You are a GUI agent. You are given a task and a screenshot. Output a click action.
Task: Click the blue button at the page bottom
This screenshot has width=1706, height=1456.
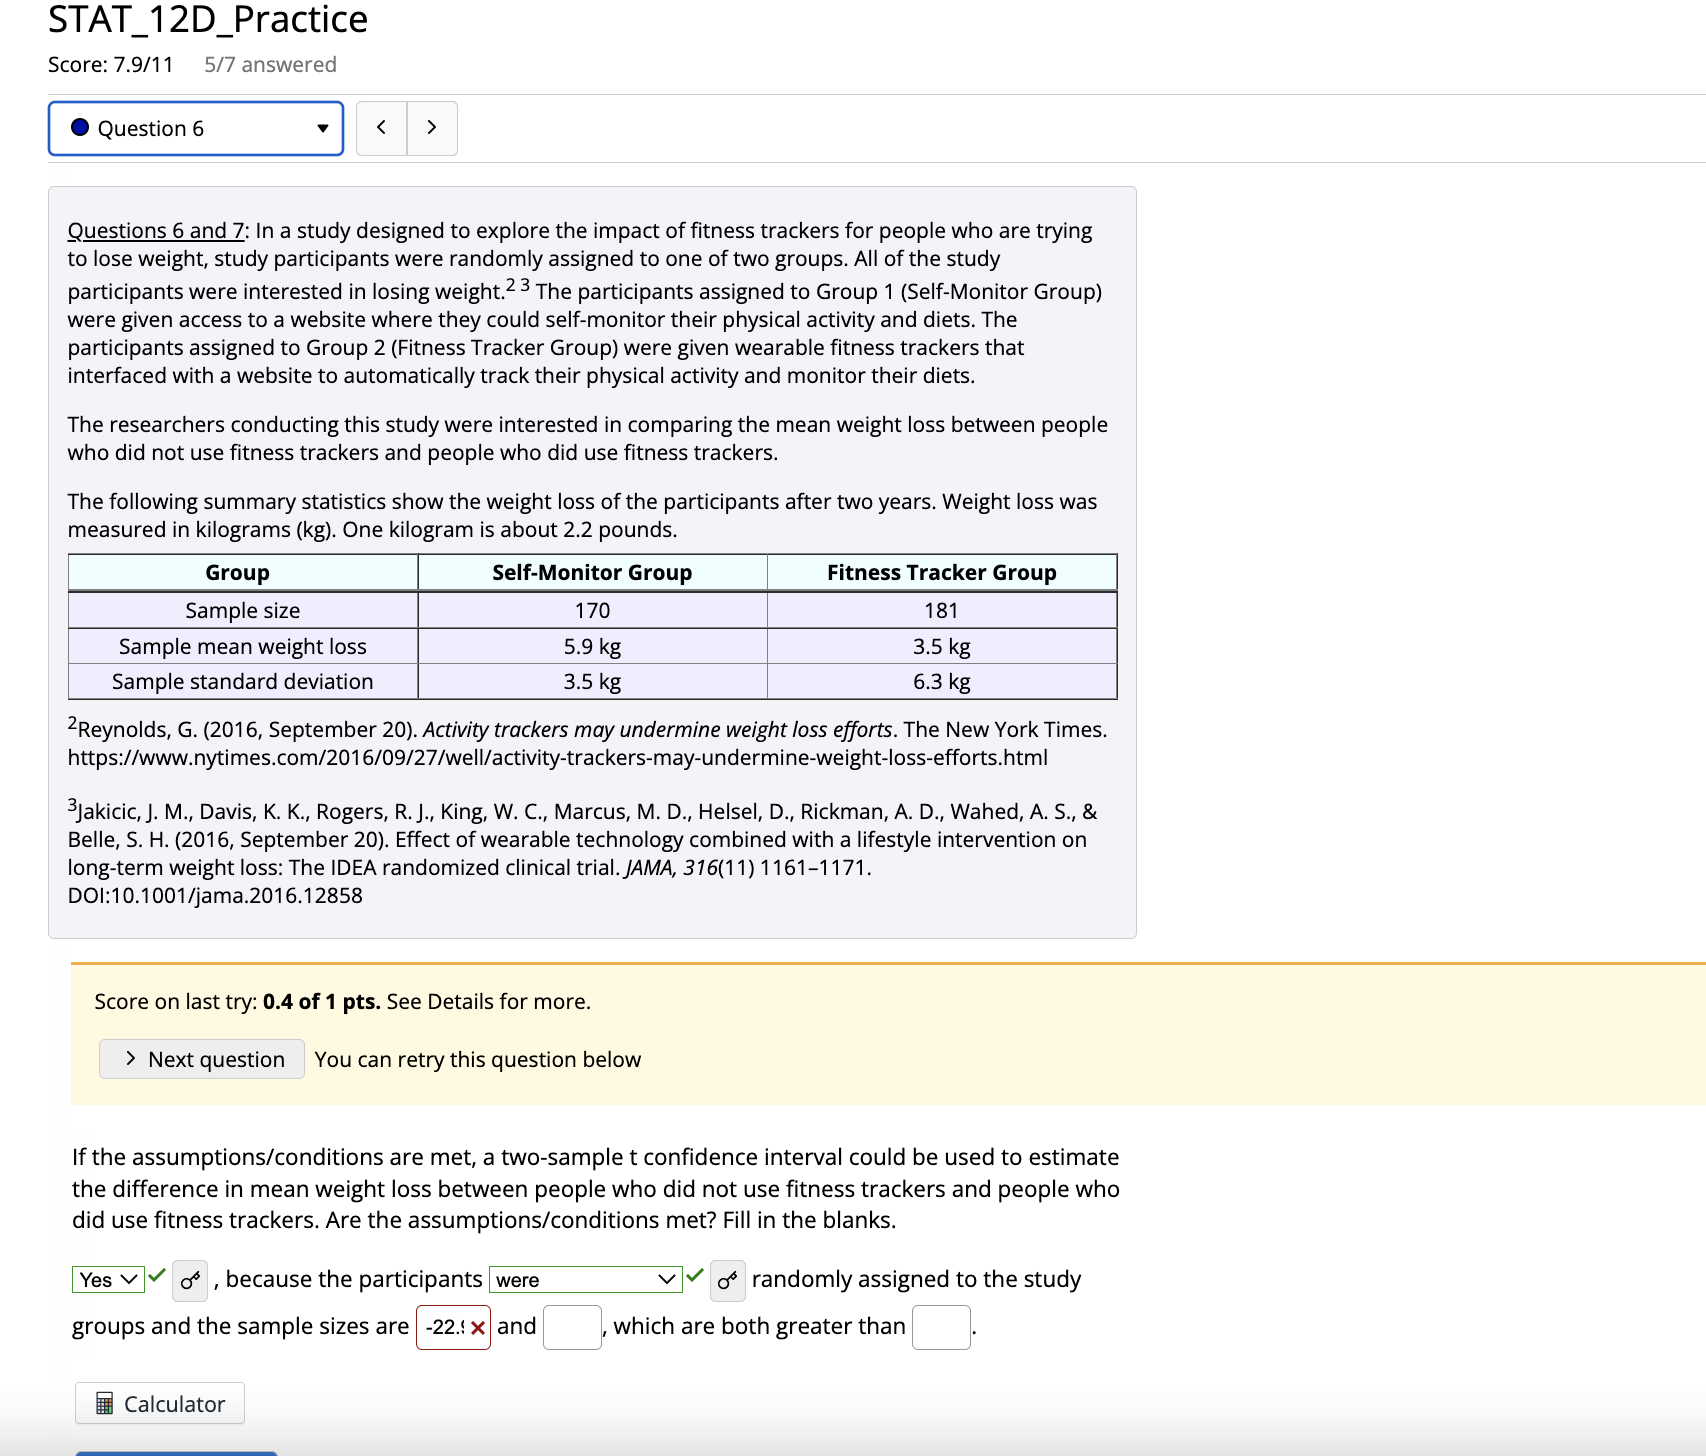pyautogui.click(x=175, y=1452)
